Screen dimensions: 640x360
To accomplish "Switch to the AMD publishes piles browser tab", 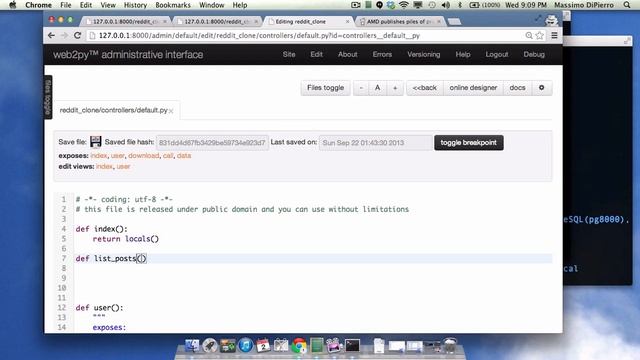I will (x=399, y=21).
